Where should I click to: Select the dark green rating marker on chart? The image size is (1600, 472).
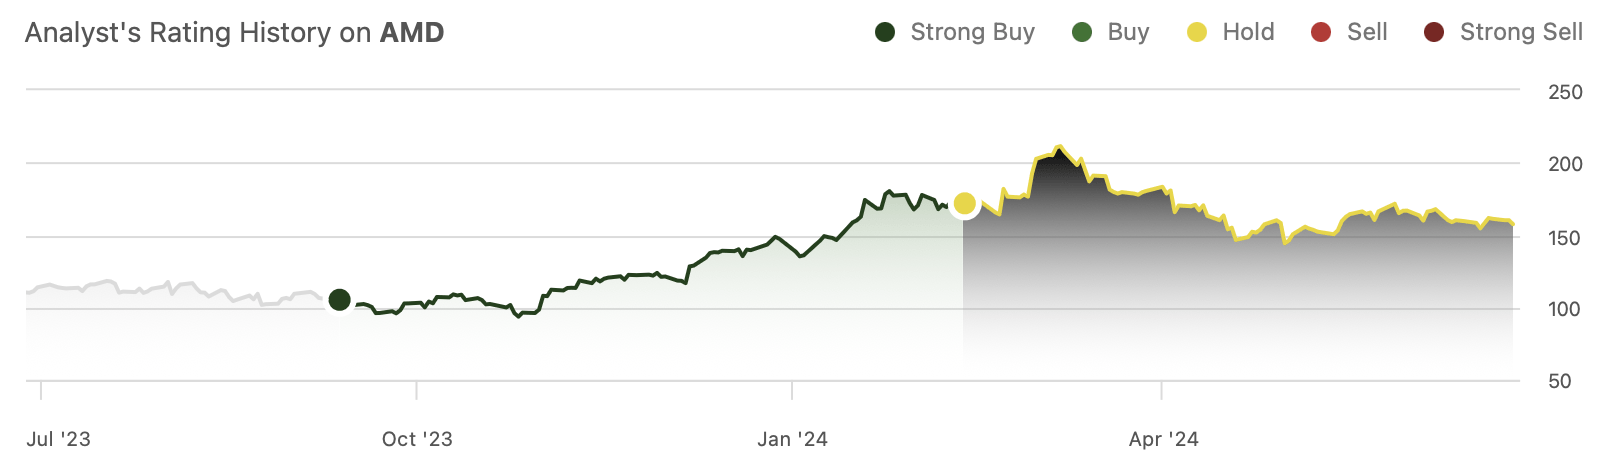click(x=339, y=299)
